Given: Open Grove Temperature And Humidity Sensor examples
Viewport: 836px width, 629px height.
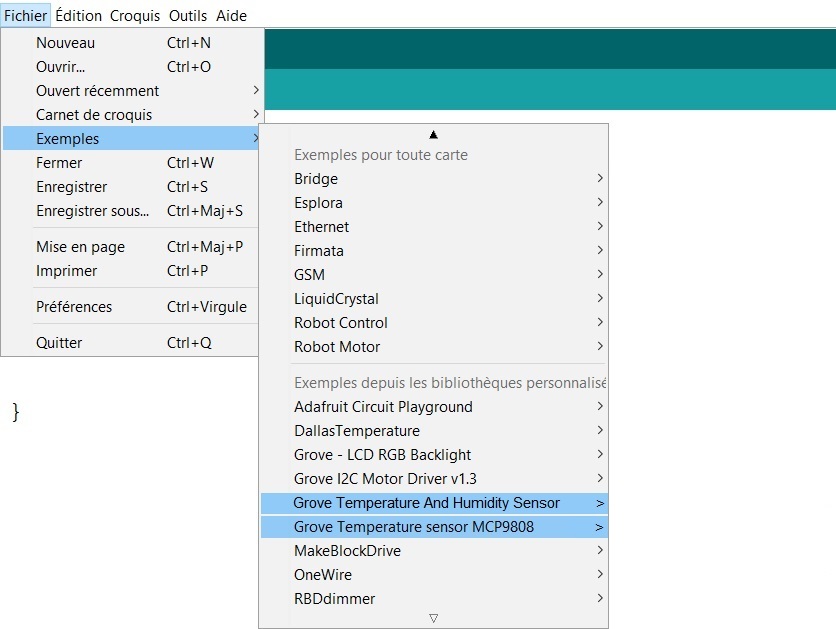Looking at the screenshot, I should coord(434,503).
